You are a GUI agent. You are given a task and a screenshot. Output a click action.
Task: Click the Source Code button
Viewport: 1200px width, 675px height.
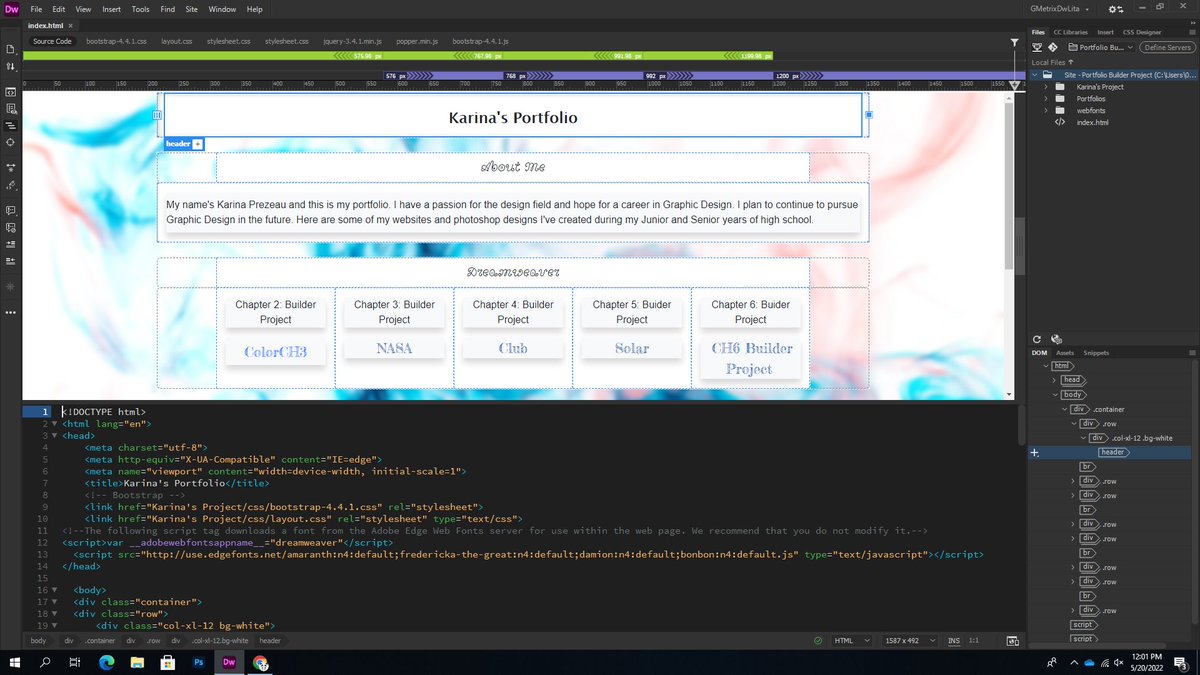tap(52, 42)
